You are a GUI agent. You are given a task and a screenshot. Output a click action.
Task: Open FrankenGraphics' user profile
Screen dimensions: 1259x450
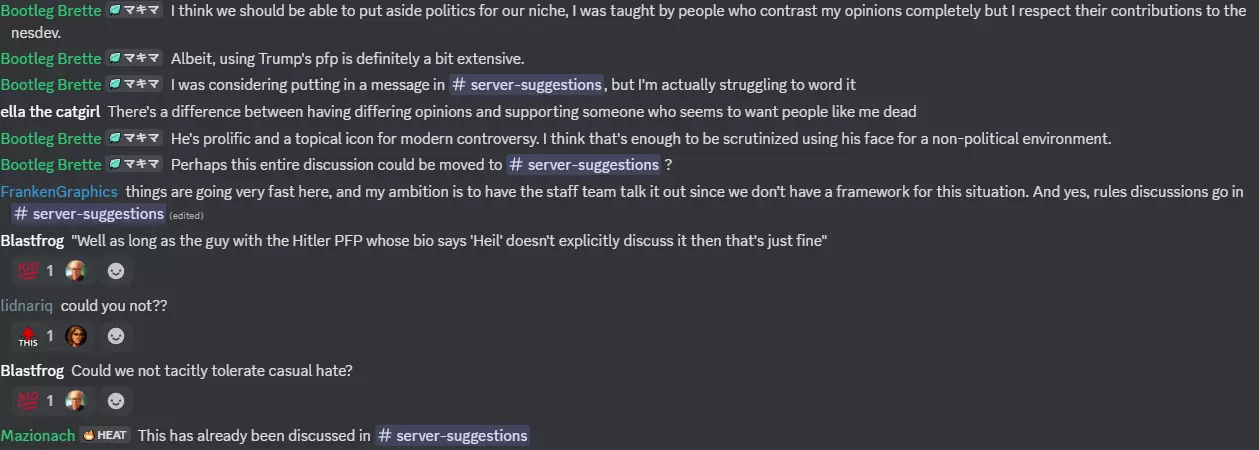59,191
